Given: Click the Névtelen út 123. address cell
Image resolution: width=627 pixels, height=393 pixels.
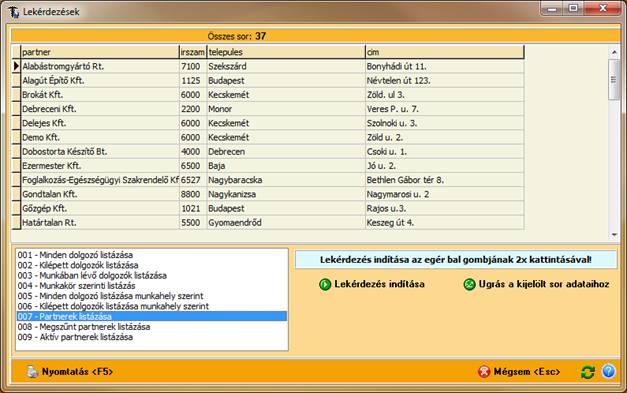Looking at the screenshot, I should tap(445, 80).
